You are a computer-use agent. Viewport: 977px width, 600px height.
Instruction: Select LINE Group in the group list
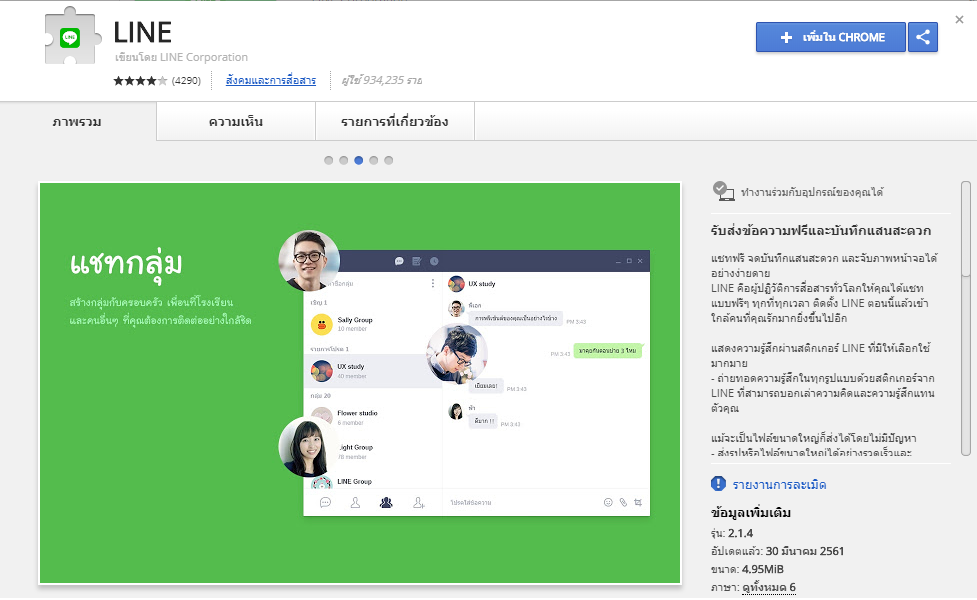click(x=373, y=481)
